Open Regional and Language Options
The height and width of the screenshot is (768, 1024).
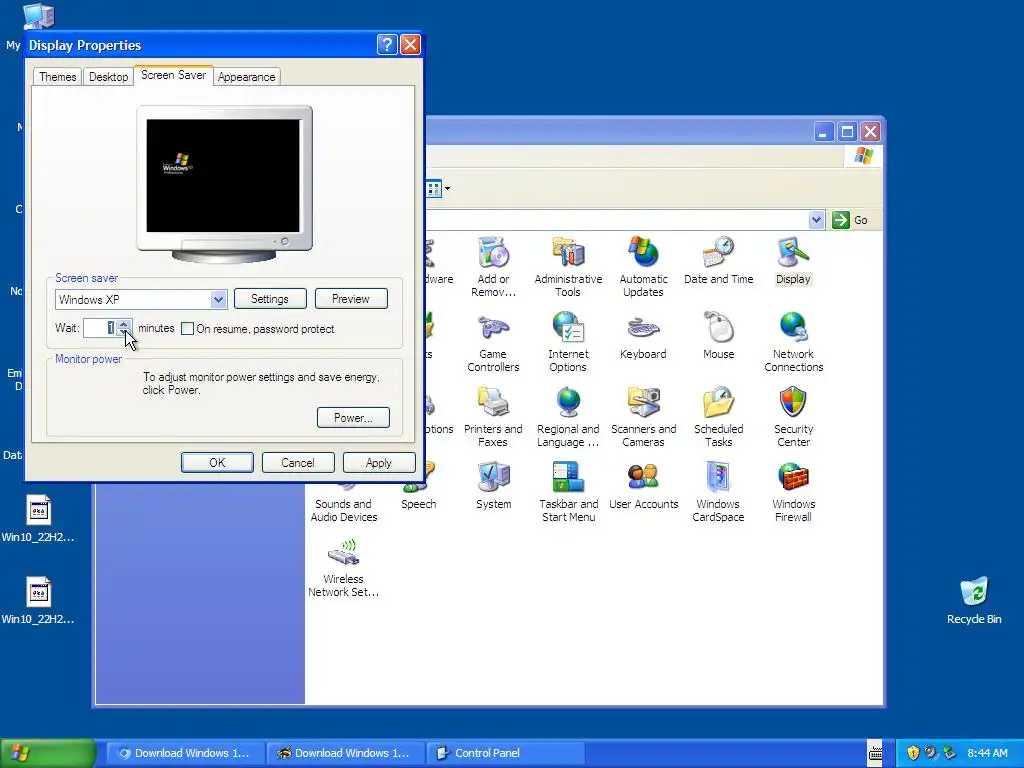pos(568,417)
